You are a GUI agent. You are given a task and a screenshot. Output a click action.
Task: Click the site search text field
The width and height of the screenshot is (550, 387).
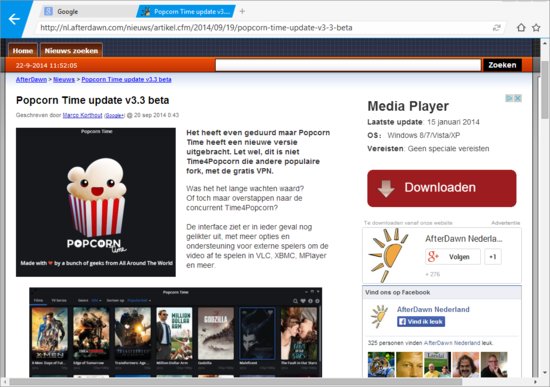pyautogui.click(x=348, y=65)
